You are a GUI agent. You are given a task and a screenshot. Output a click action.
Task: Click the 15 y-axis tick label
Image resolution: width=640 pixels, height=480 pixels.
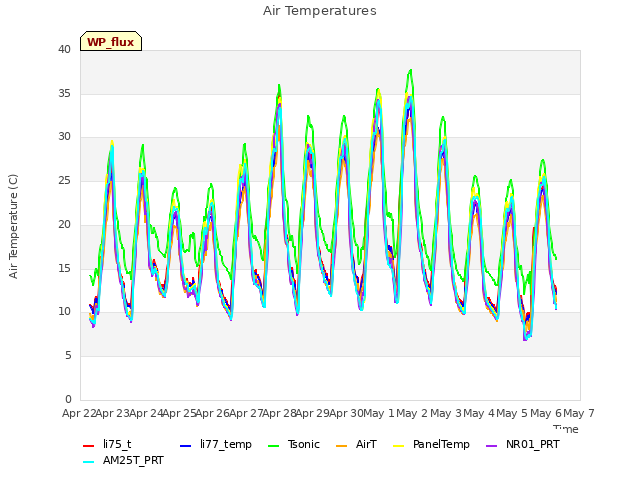pyautogui.click(x=64, y=269)
